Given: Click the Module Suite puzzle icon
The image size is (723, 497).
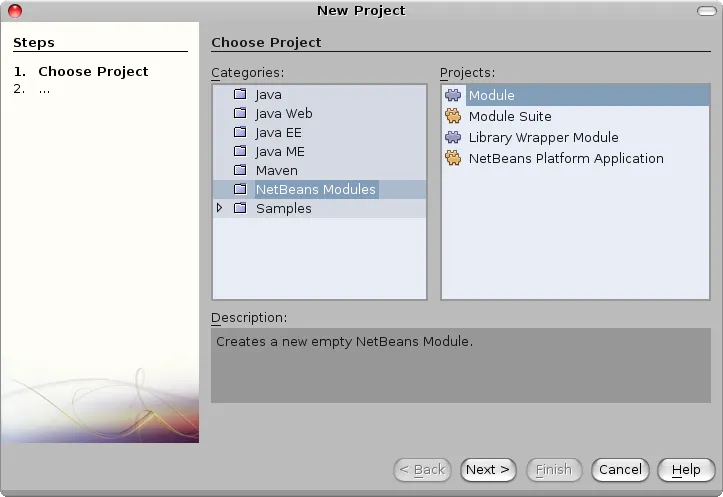Looking at the screenshot, I should click(x=453, y=116).
